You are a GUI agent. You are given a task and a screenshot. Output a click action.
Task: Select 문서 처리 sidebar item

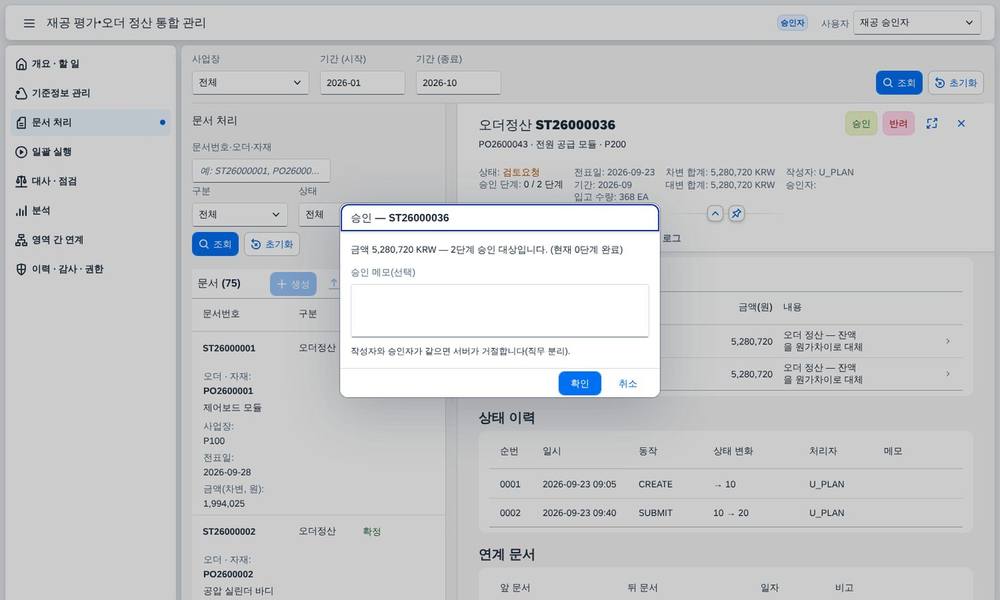tap(91, 122)
